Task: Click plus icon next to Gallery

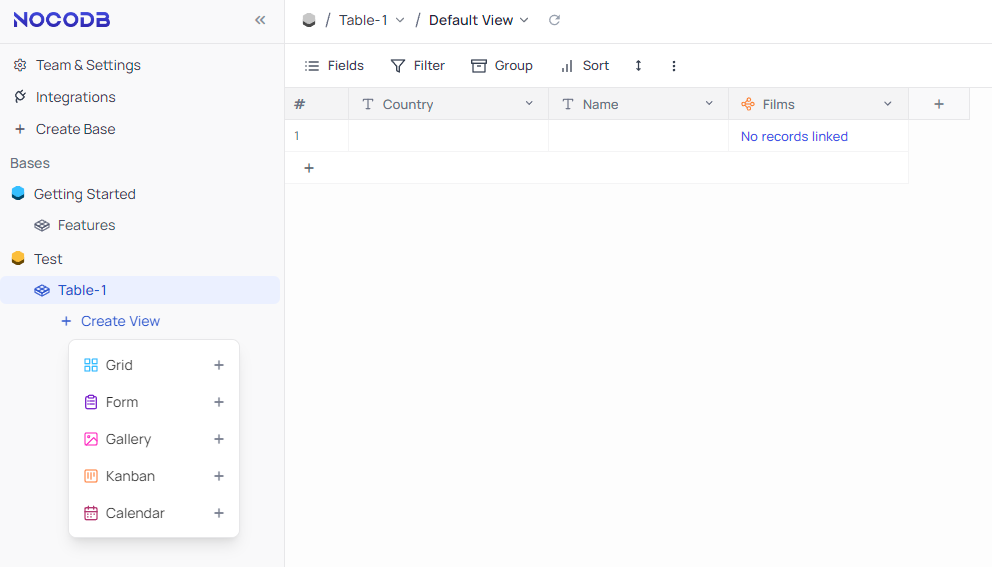Action: pos(219,439)
